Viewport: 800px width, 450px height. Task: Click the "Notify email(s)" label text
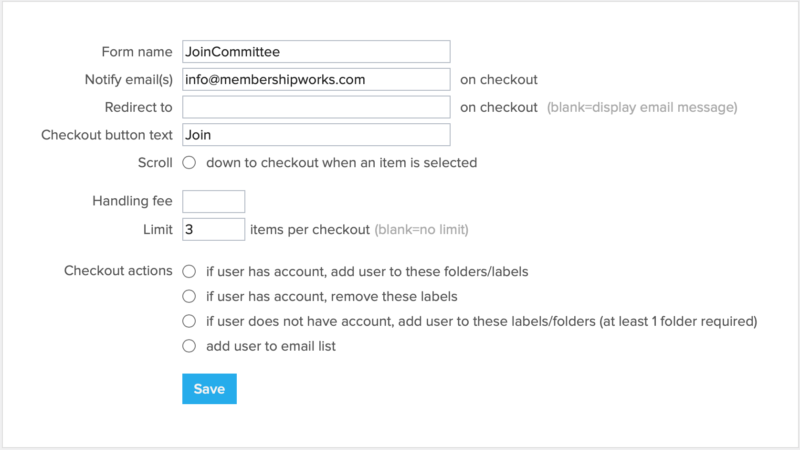pyautogui.click(x=129, y=79)
